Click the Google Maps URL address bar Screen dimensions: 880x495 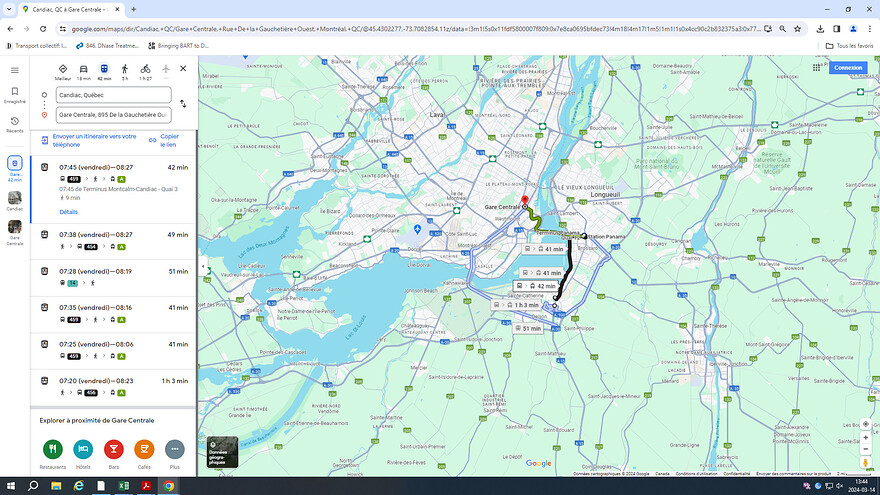[415, 29]
